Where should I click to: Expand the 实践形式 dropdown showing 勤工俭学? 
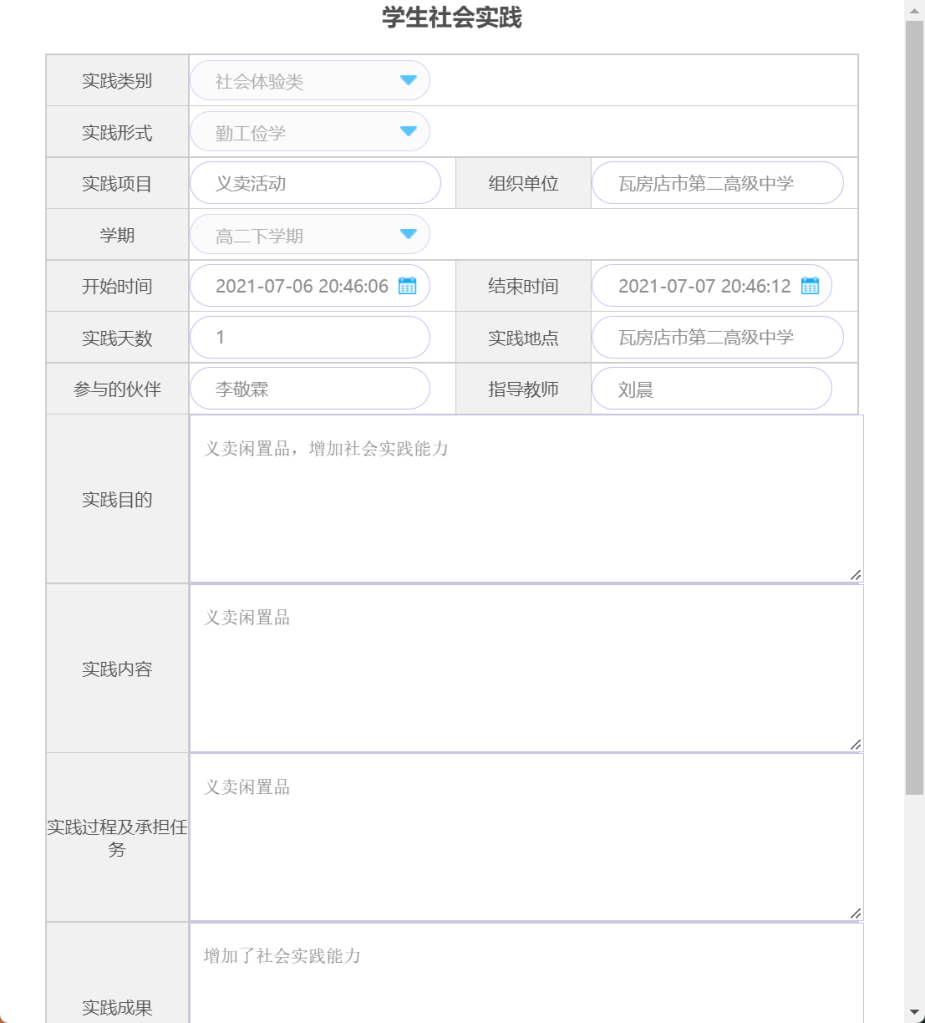(x=408, y=132)
